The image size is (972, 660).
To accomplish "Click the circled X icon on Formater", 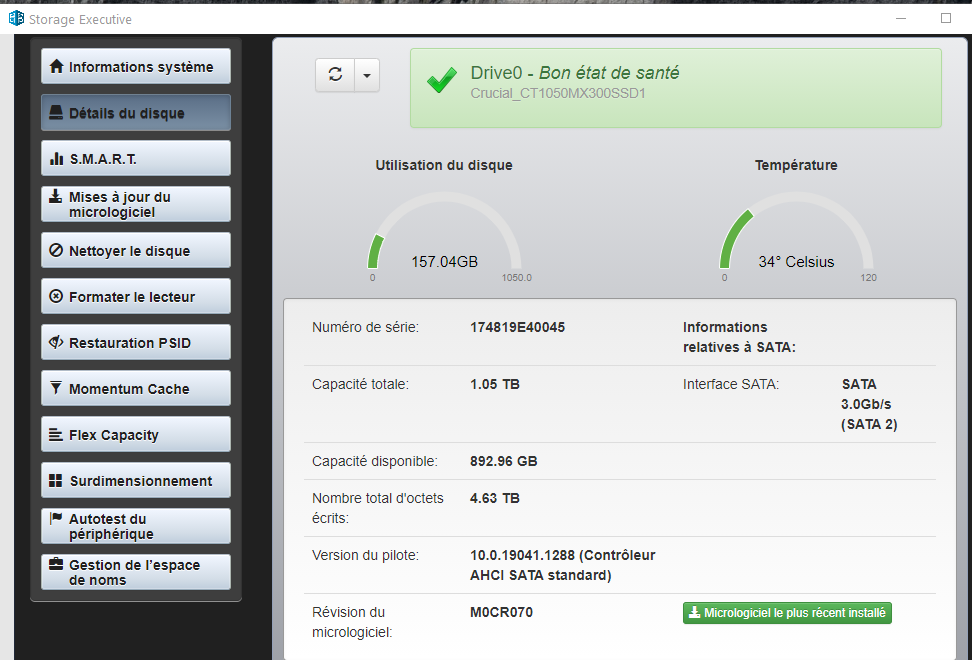I will [56, 296].
